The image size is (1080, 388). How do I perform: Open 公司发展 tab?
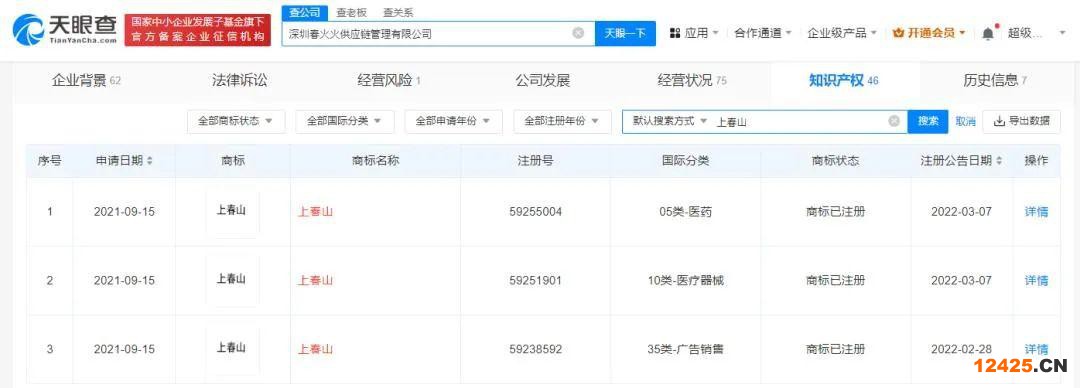click(543, 81)
